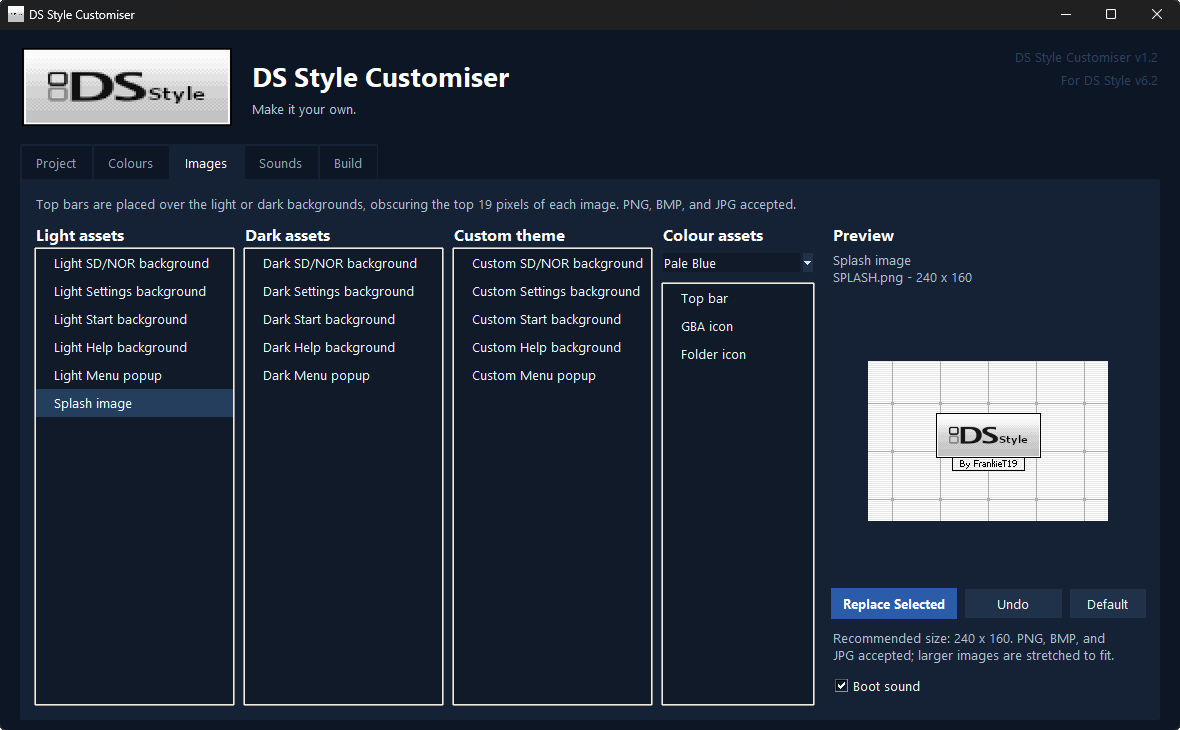Close the DS Style Customiser window
Image resolution: width=1180 pixels, height=730 pixels.
pos(1157,14)
